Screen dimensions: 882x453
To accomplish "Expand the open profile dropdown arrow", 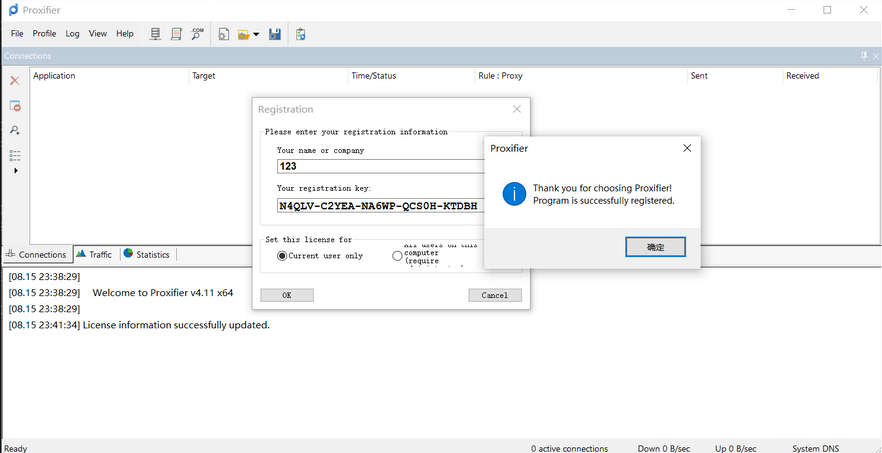I will pyautogui.click(x=256, y=34).
